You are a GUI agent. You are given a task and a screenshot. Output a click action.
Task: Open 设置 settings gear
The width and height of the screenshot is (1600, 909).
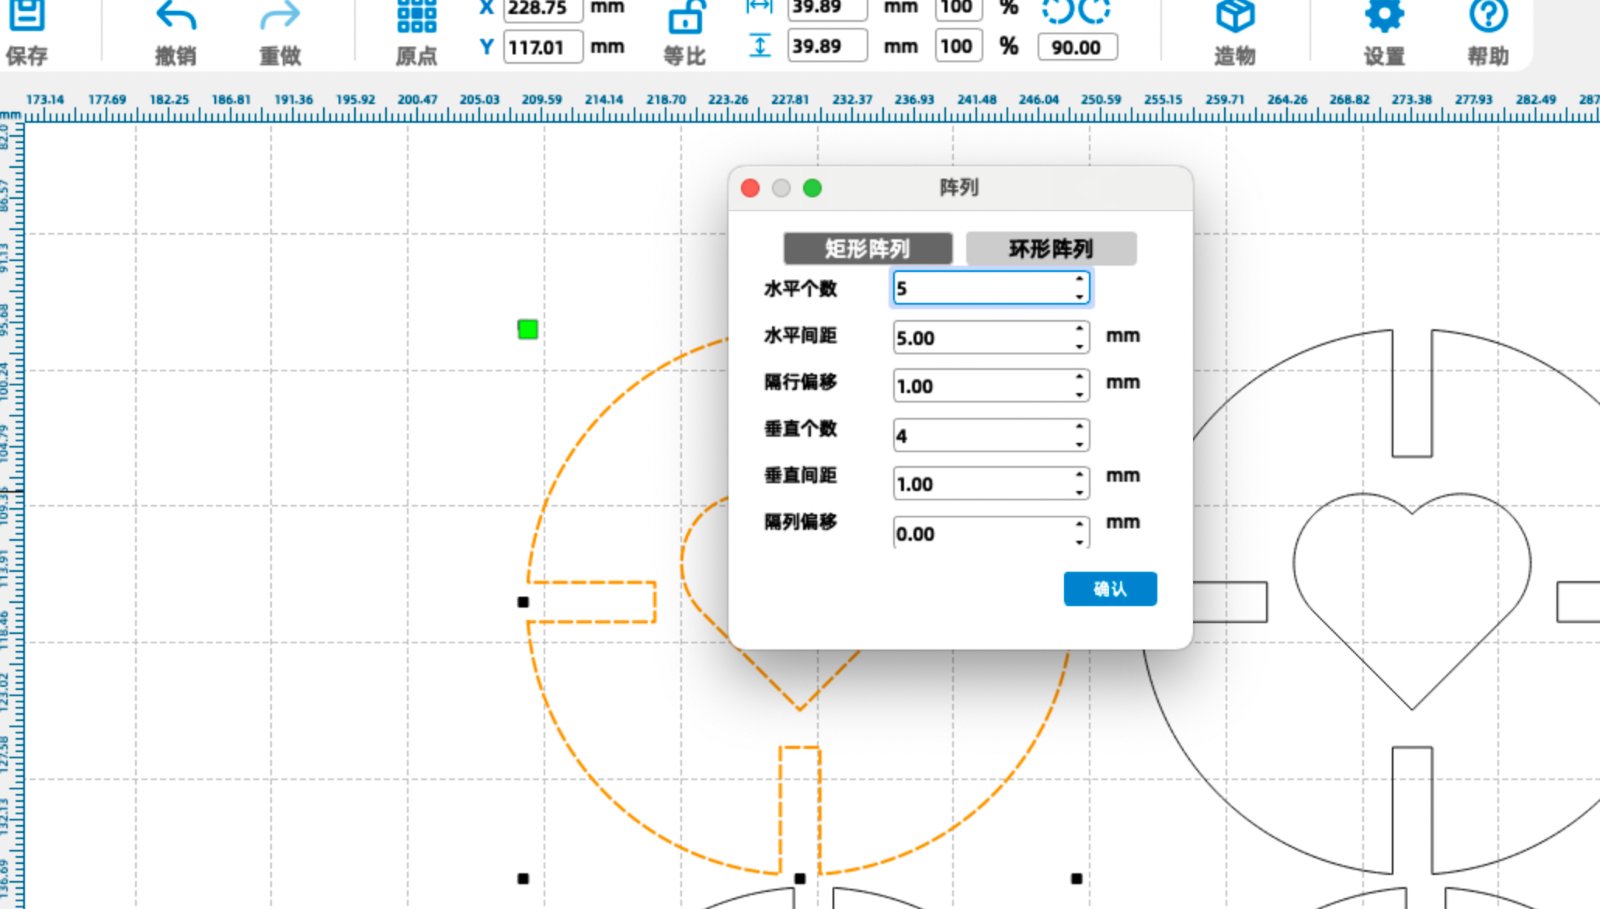(1384, 16)
